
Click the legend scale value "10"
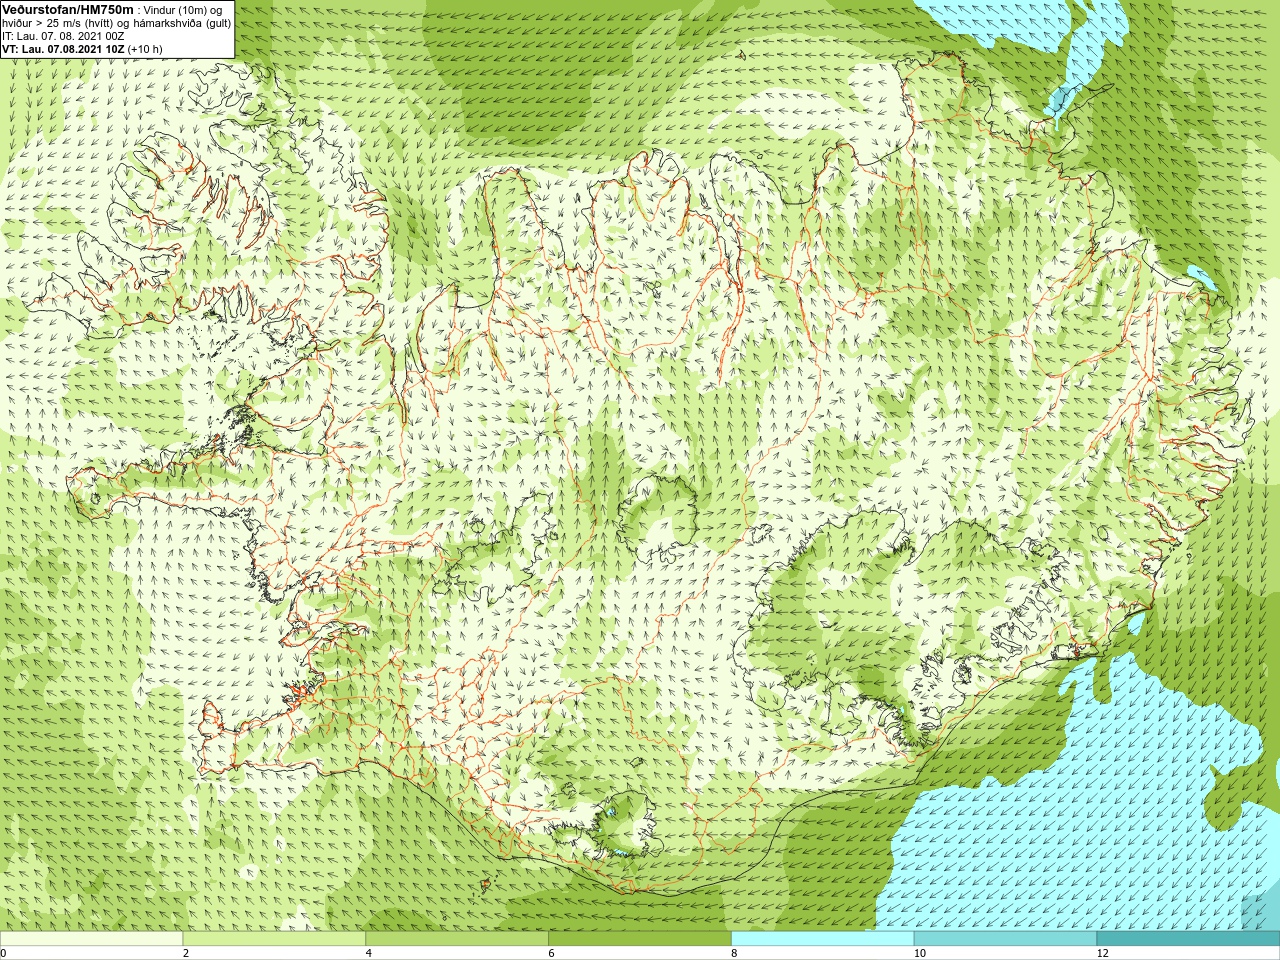click(x=920, y=953)
